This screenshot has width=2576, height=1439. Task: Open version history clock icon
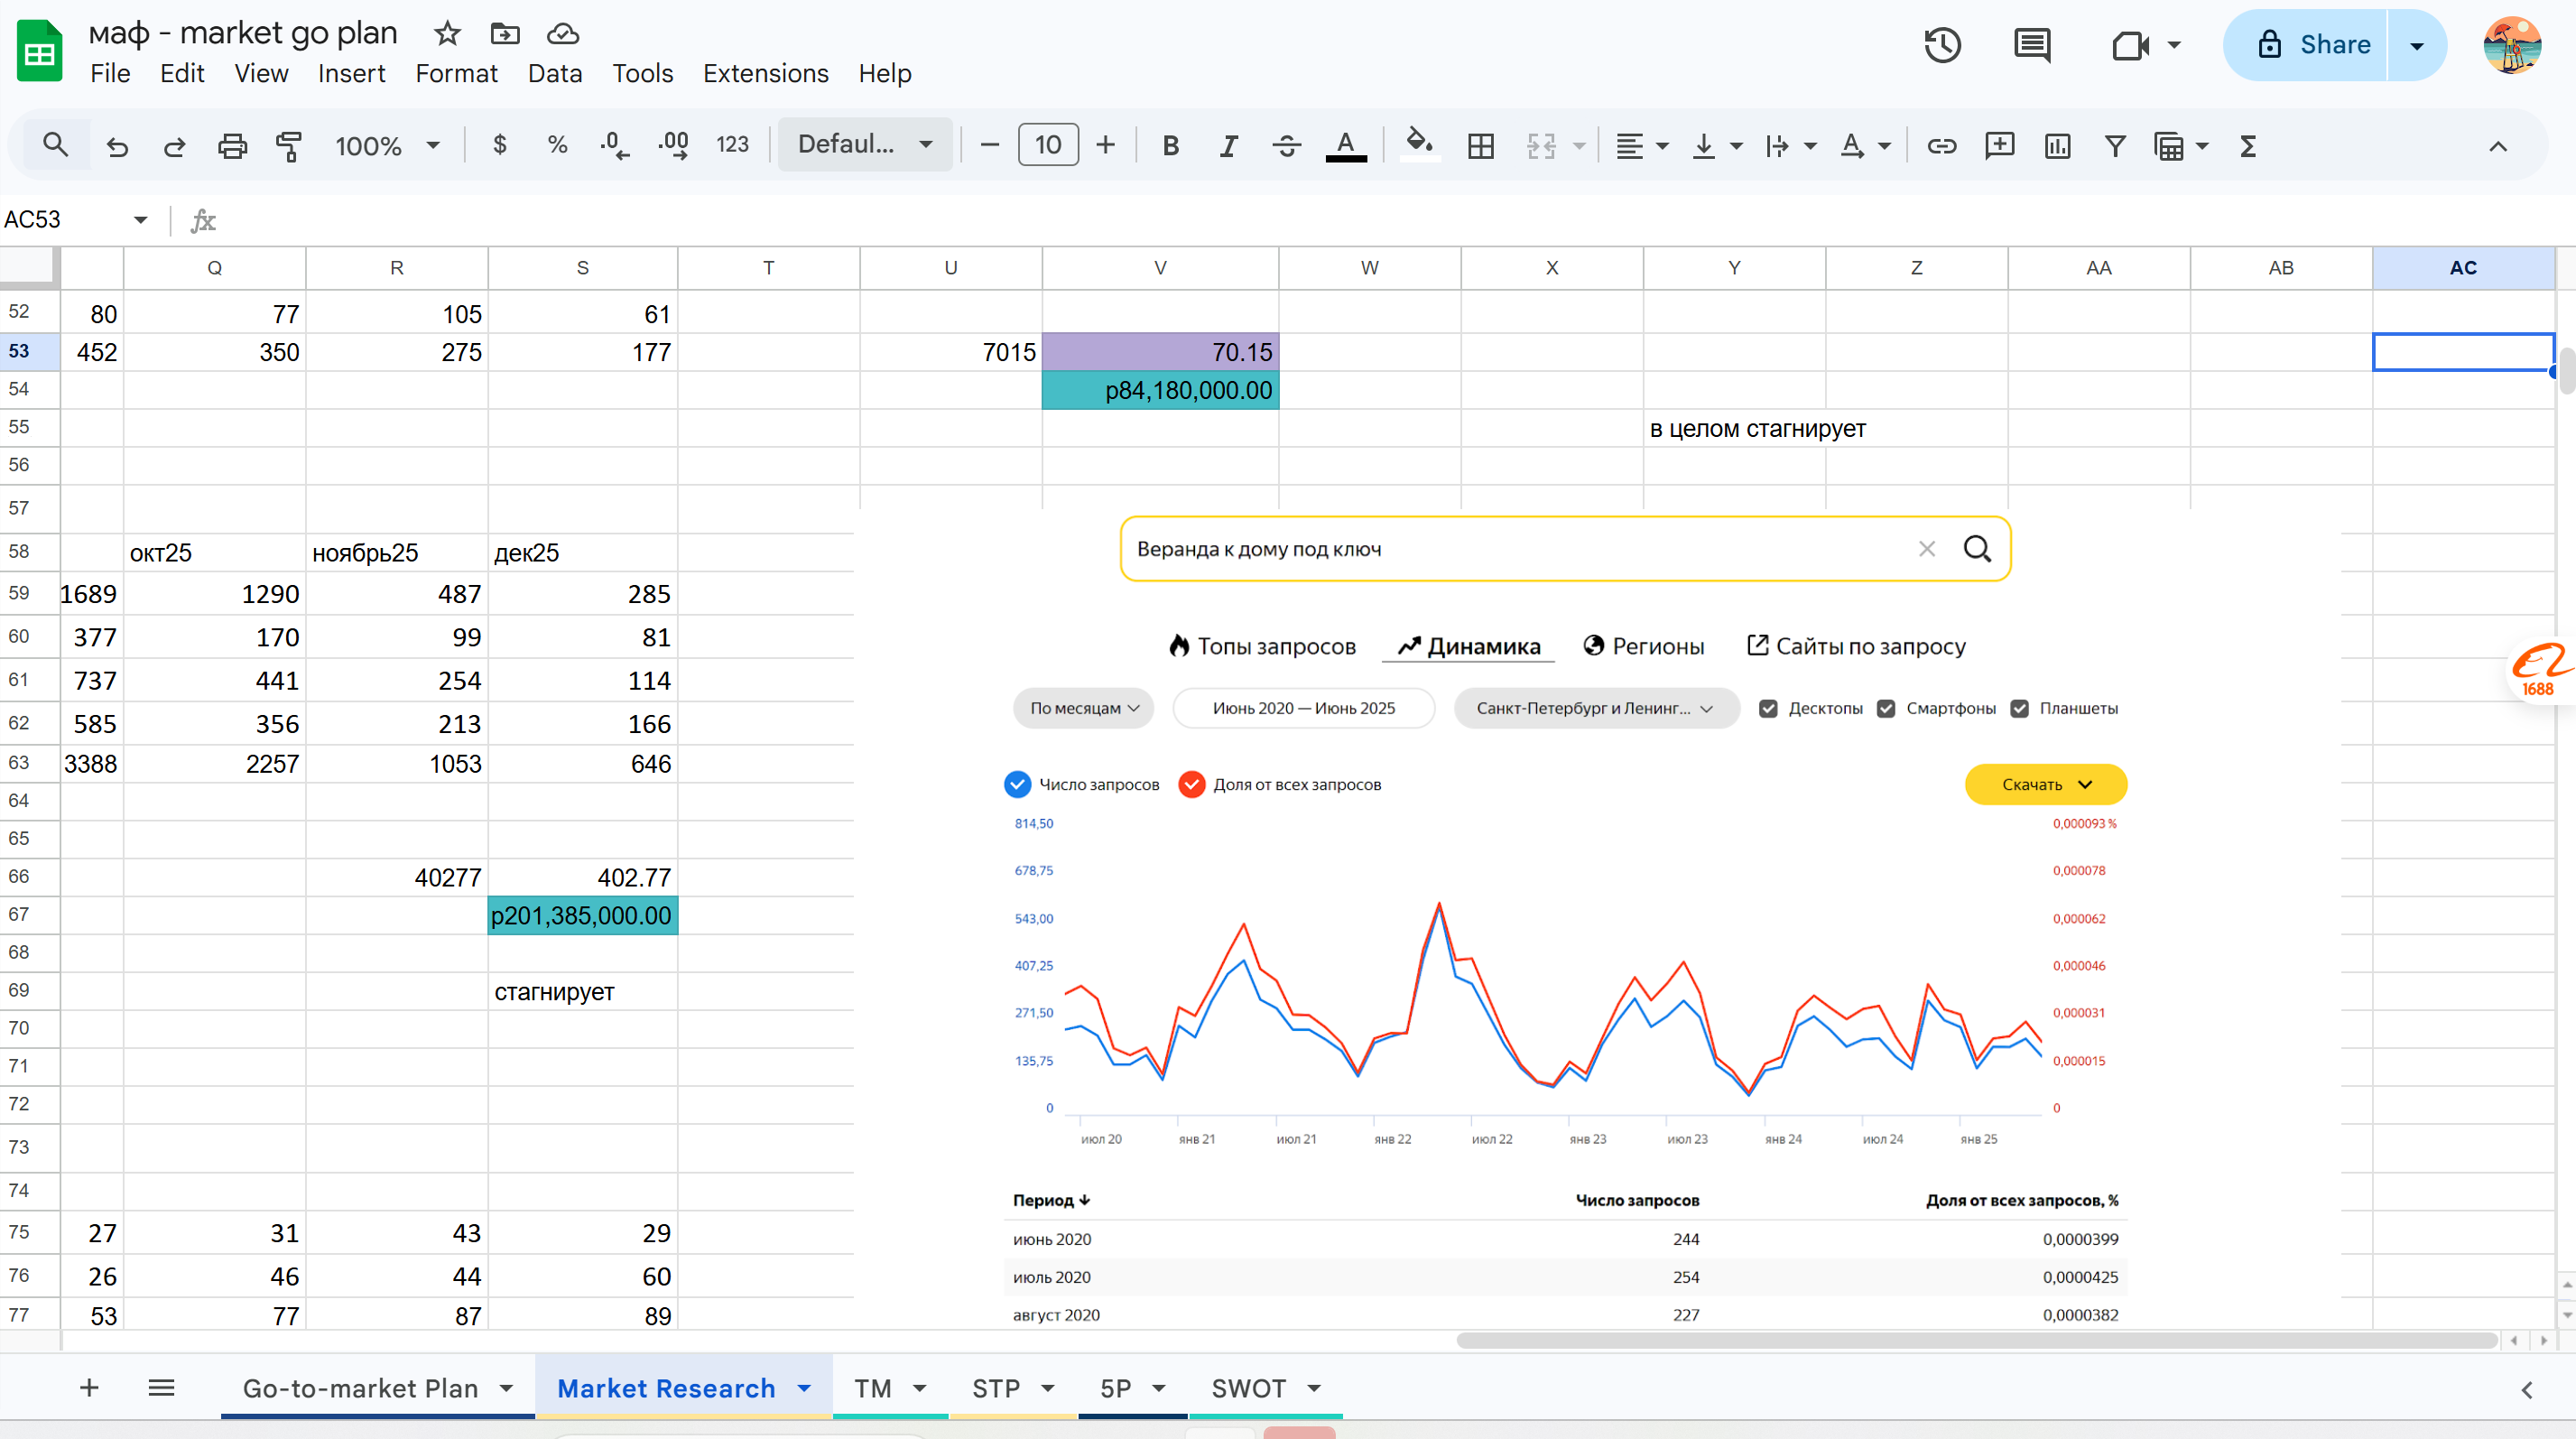pyautogui.click(x=1942, y=45)
